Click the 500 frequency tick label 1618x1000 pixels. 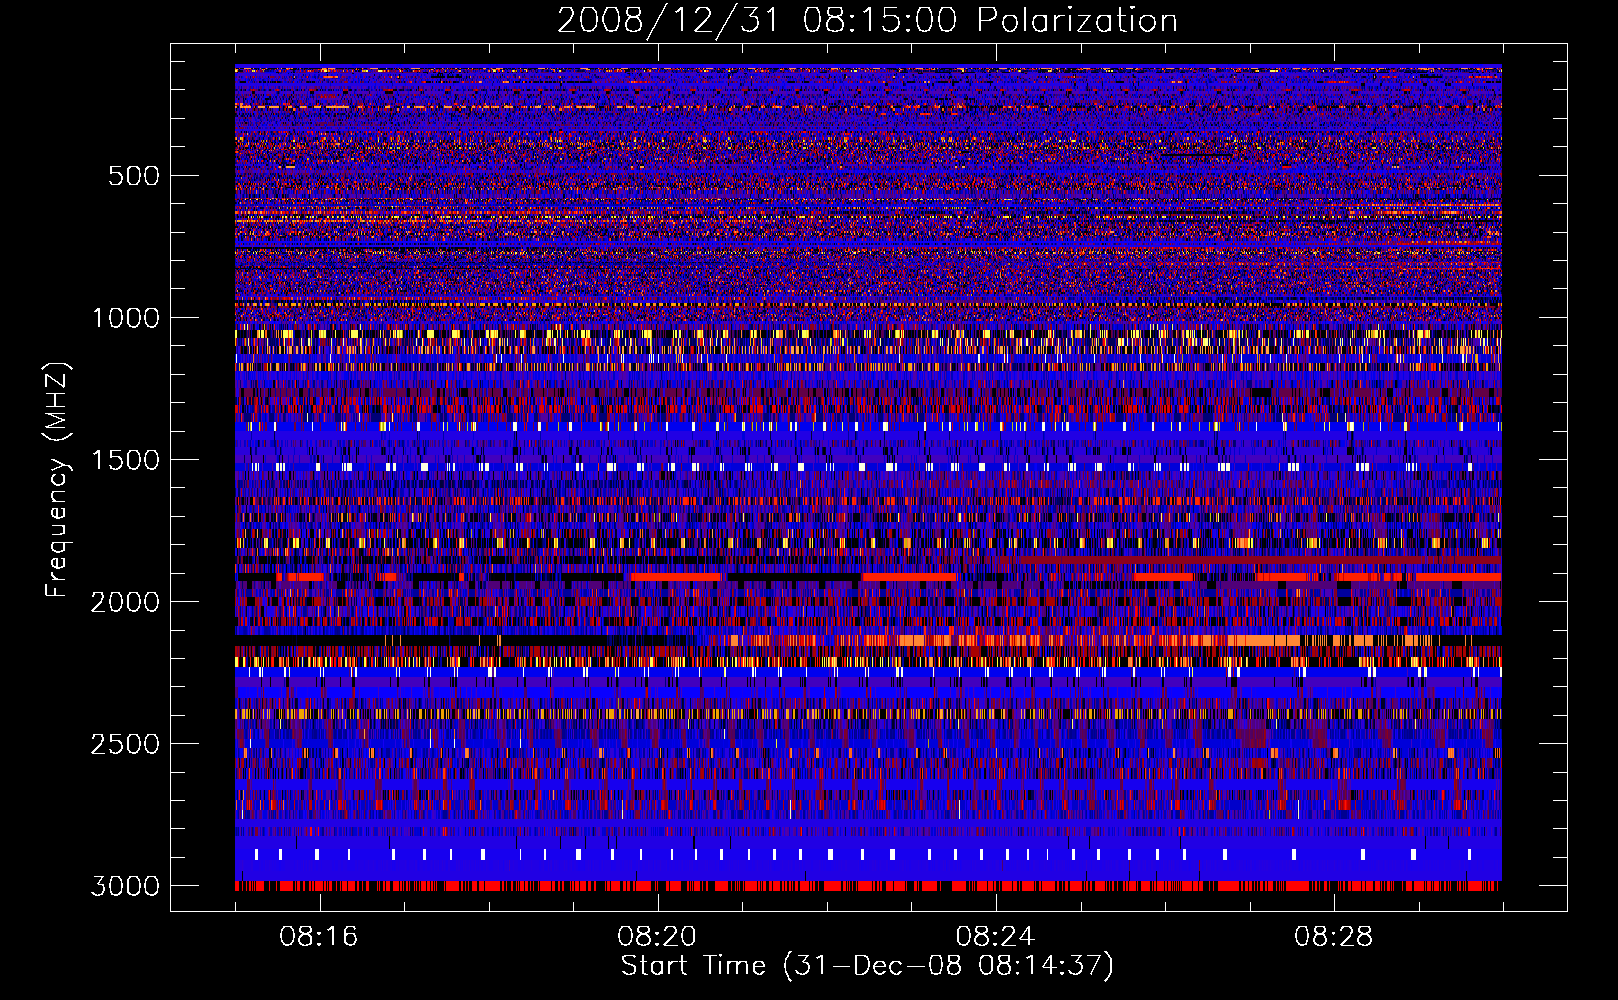point(134,176)
